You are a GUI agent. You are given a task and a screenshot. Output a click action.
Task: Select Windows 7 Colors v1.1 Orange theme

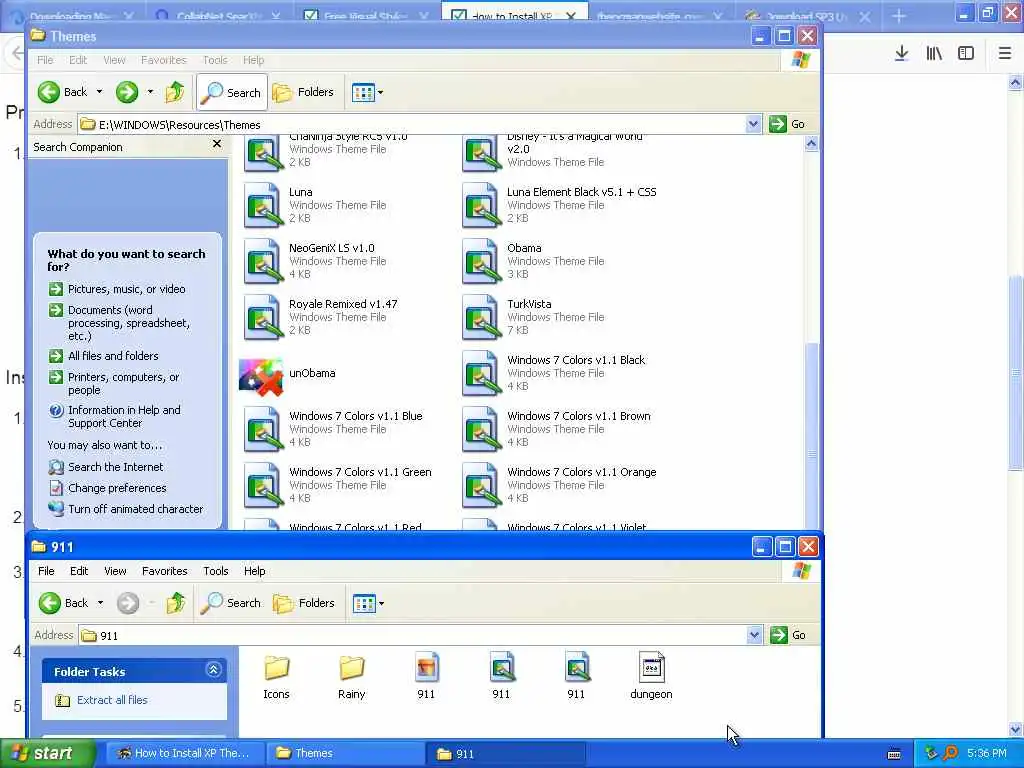coord(481,486)
